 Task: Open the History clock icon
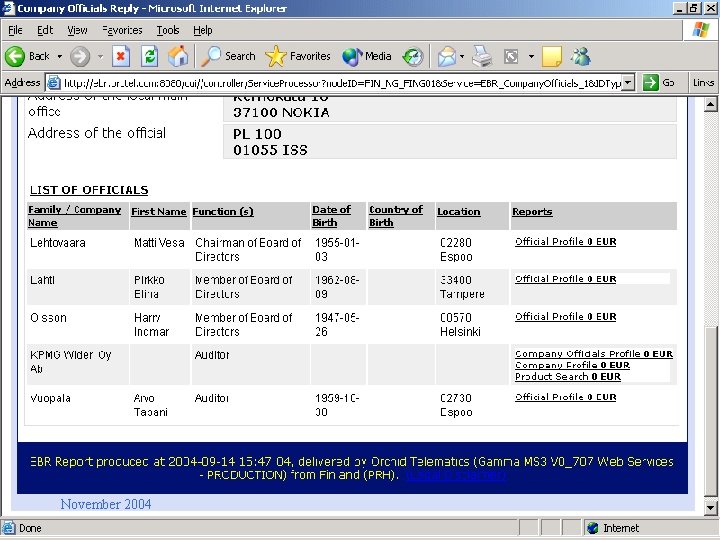[x=412, y=56]
